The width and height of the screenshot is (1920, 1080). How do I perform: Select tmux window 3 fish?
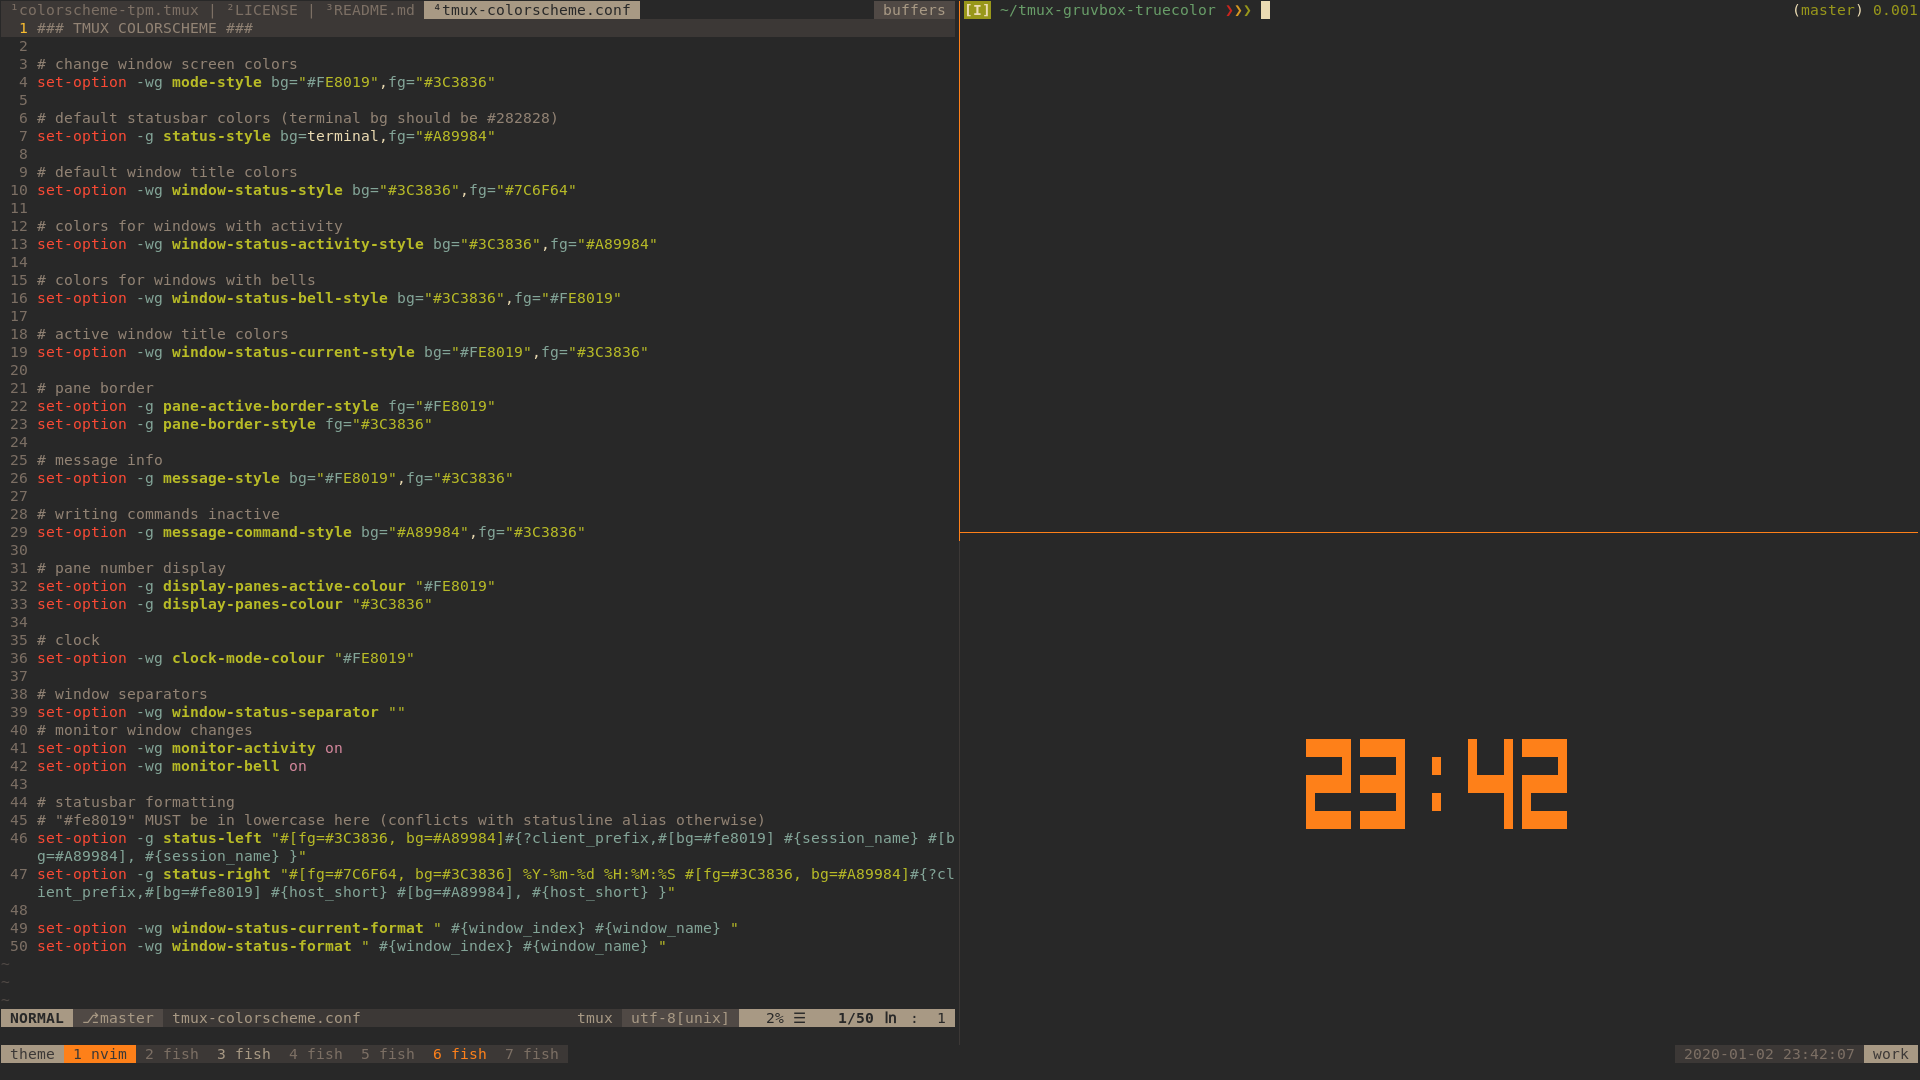coord(244,1054)
